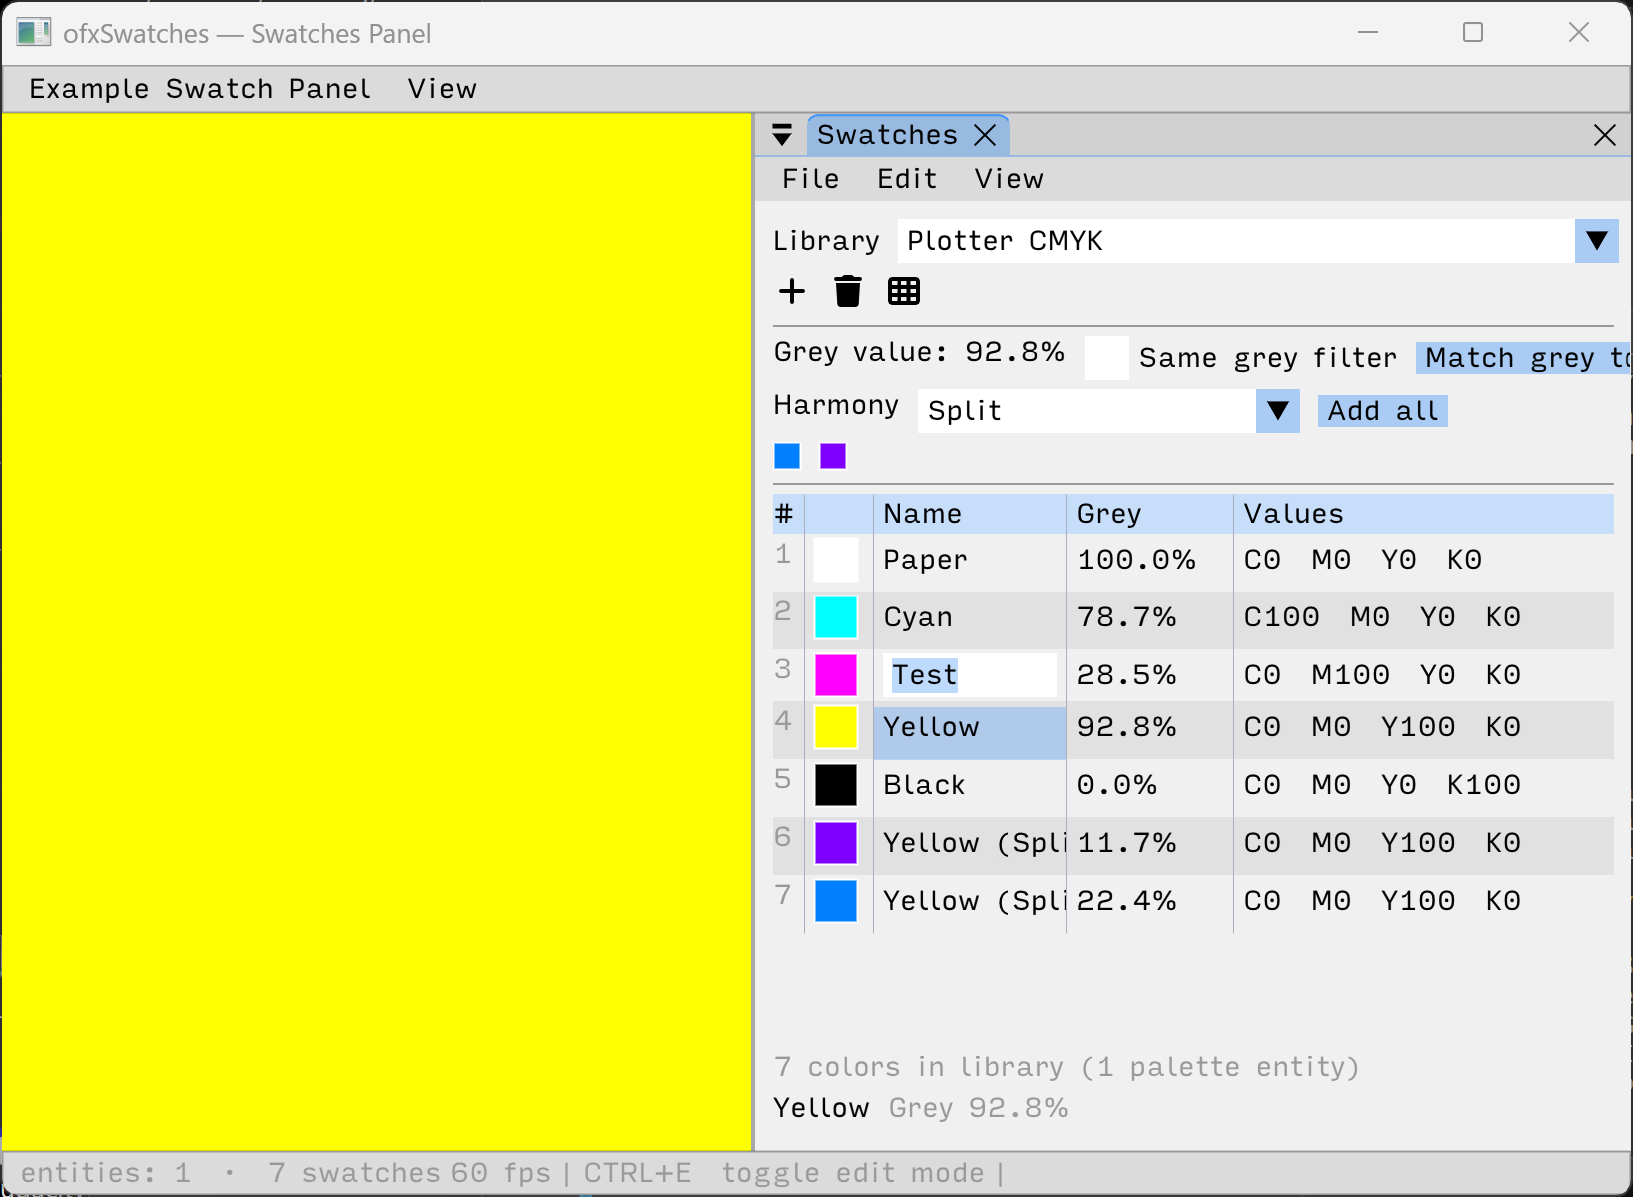Viewport: 1633px width, 1197px height.
Task: Close the Swatches tab with its X
Action: pyautogui.click(x=985, y=135)
